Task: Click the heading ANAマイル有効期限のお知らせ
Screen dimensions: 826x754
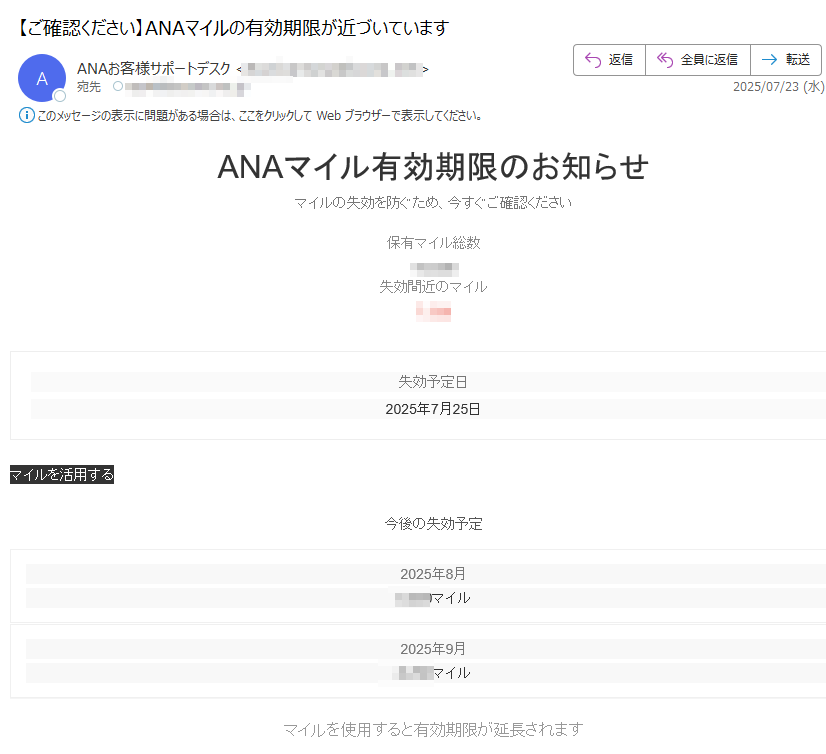Action: coord(433,167)
